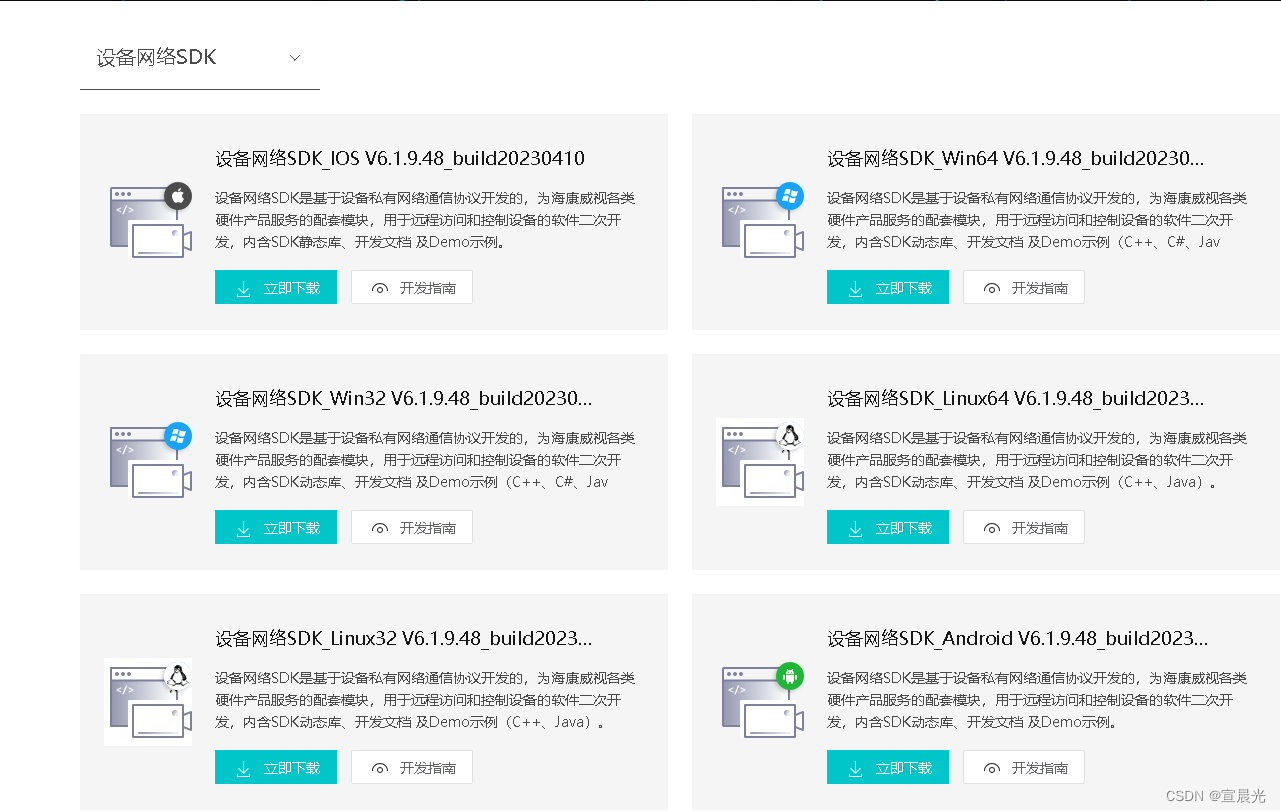Click the 设备网络SDK_Linux64 V6.1.9.48 title

pyautogui.click(x=1016, y=398)
